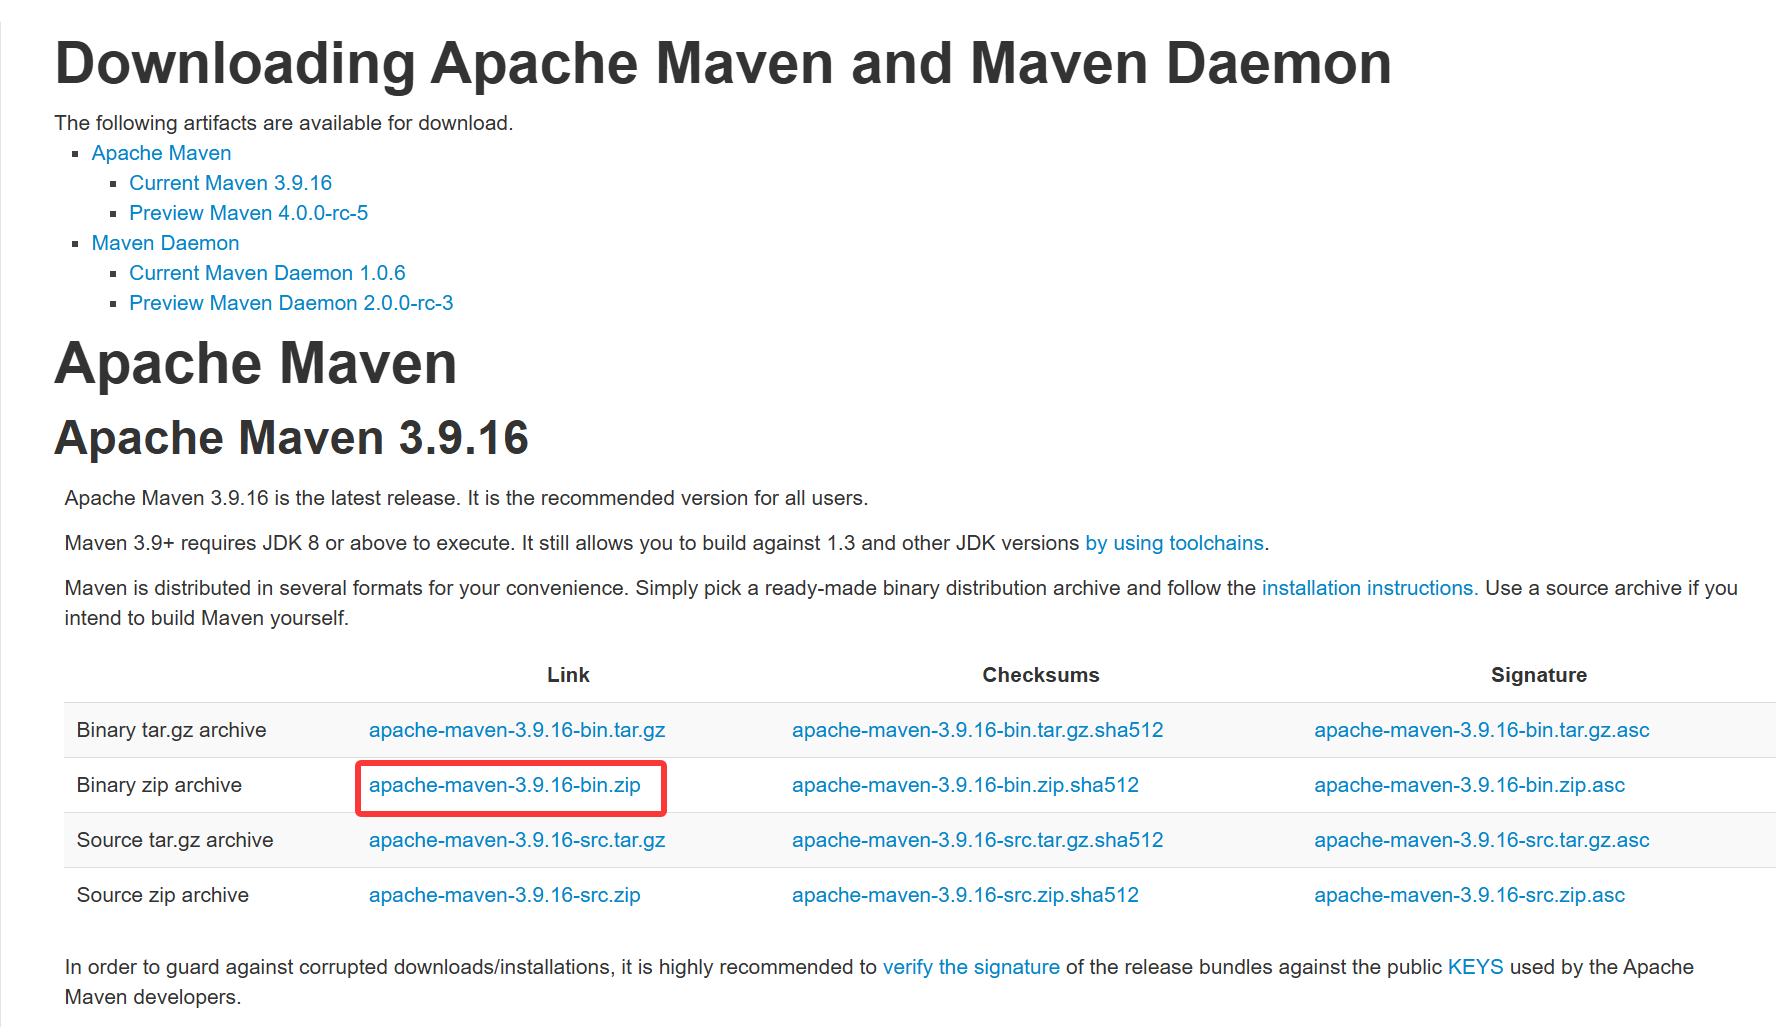Get apache-maven-3.9.16-src.tar.gz.asc signature
Viewport: 1779px width, 1027px height.
[x=1482, y=840]
